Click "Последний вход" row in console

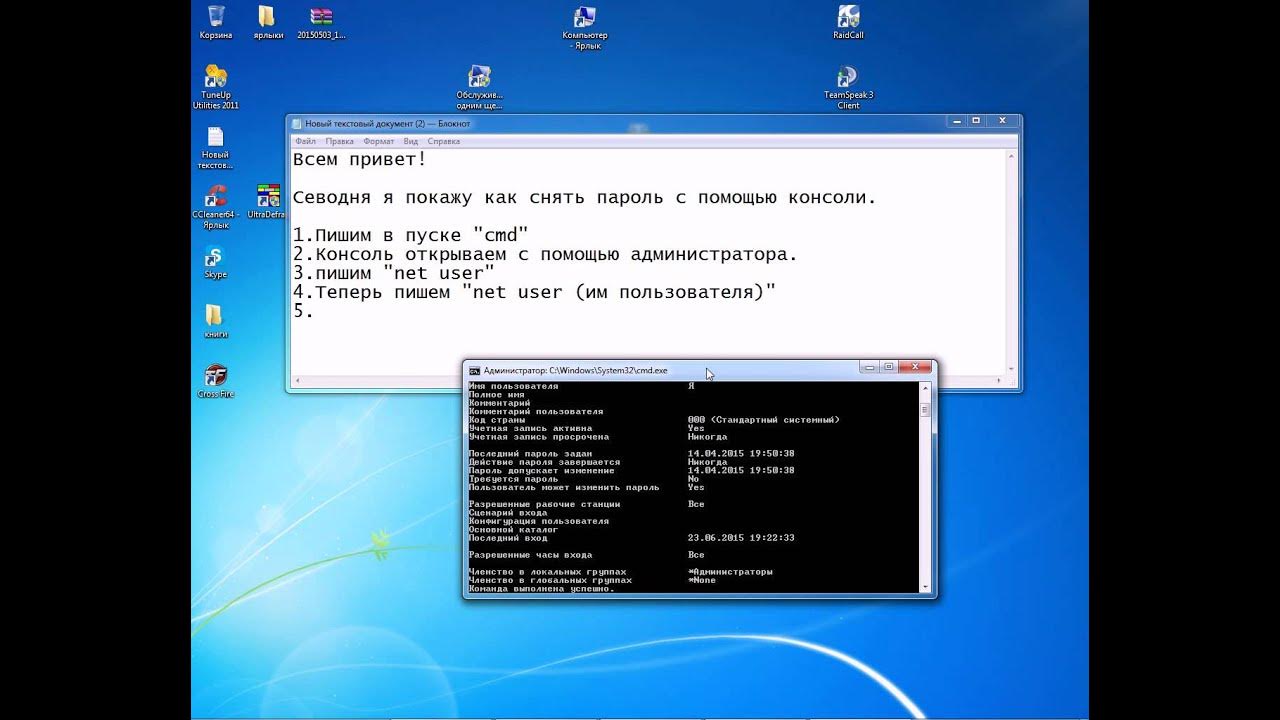point(631,538)
